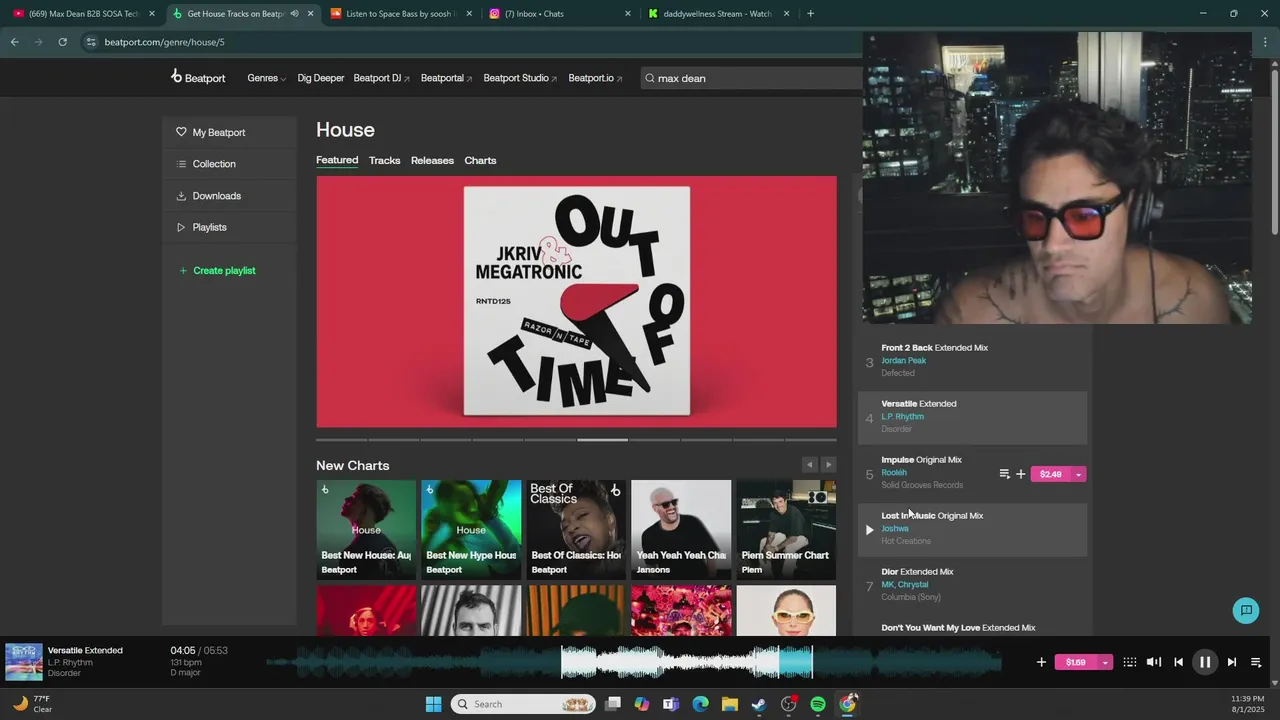Show next New Charts page arrow

click(828, 465)
